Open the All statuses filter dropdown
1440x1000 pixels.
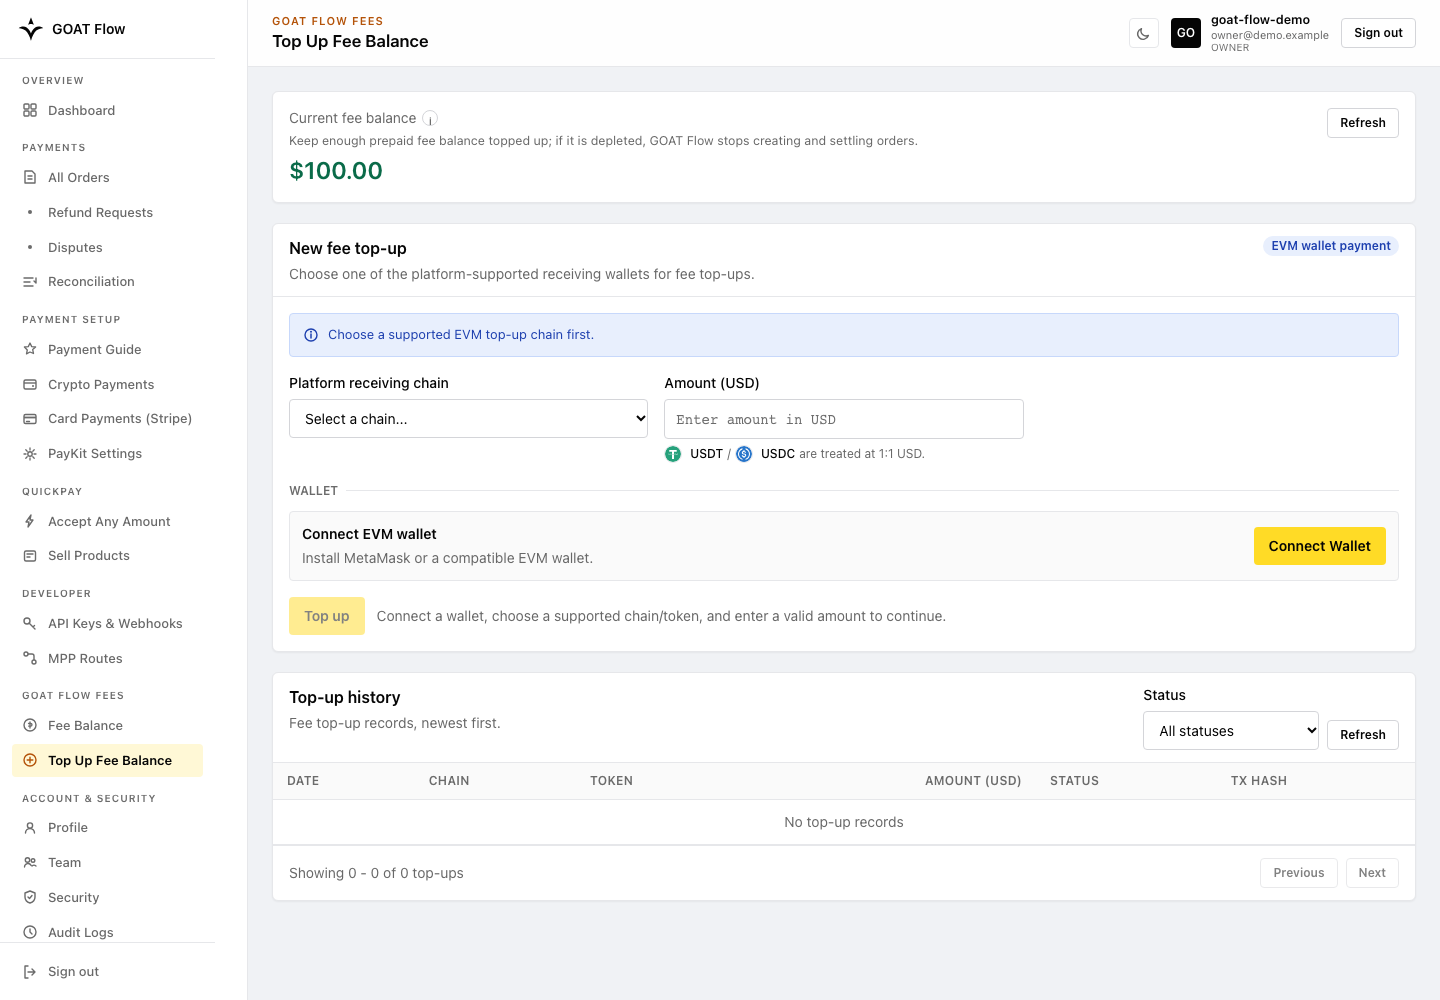tap(1231, 731)
